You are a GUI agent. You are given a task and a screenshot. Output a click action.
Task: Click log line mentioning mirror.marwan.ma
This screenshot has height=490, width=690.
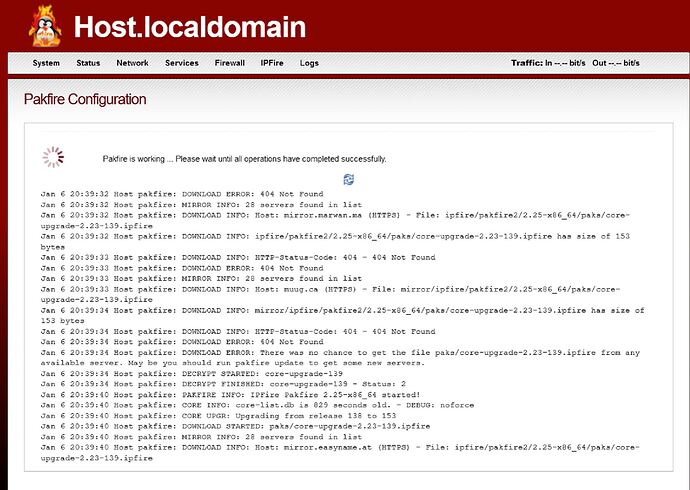tap(335, 220)
